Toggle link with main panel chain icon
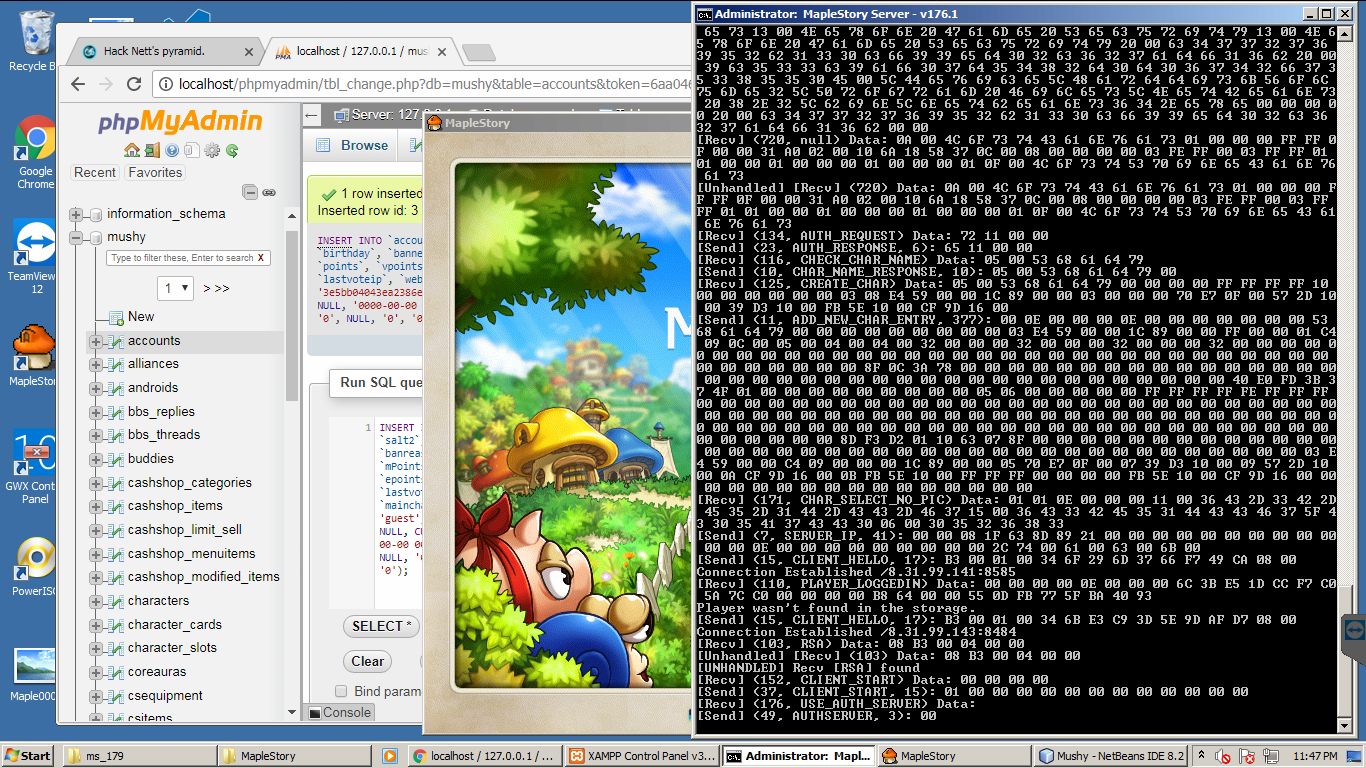Image resolution: width=1366 pixels, height=768 pixels. point(269,192)
